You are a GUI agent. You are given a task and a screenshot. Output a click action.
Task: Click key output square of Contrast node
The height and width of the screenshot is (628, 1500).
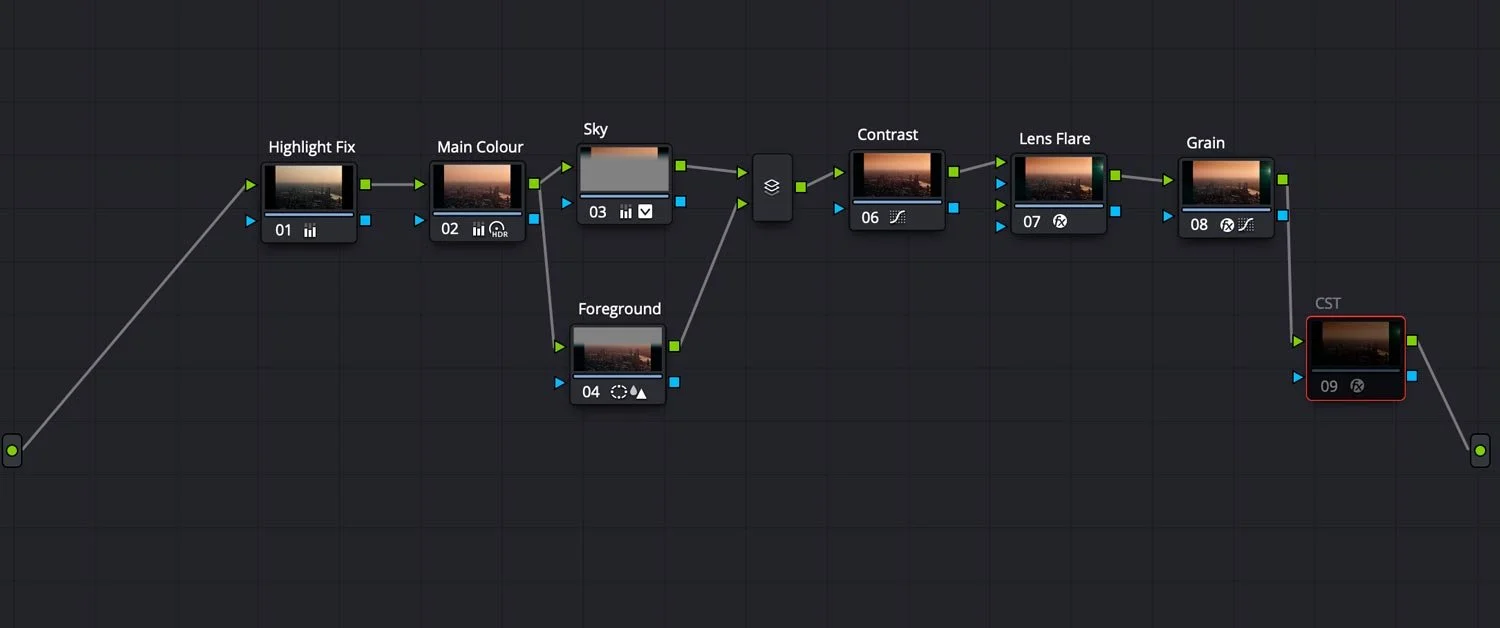tap(953, 207)
